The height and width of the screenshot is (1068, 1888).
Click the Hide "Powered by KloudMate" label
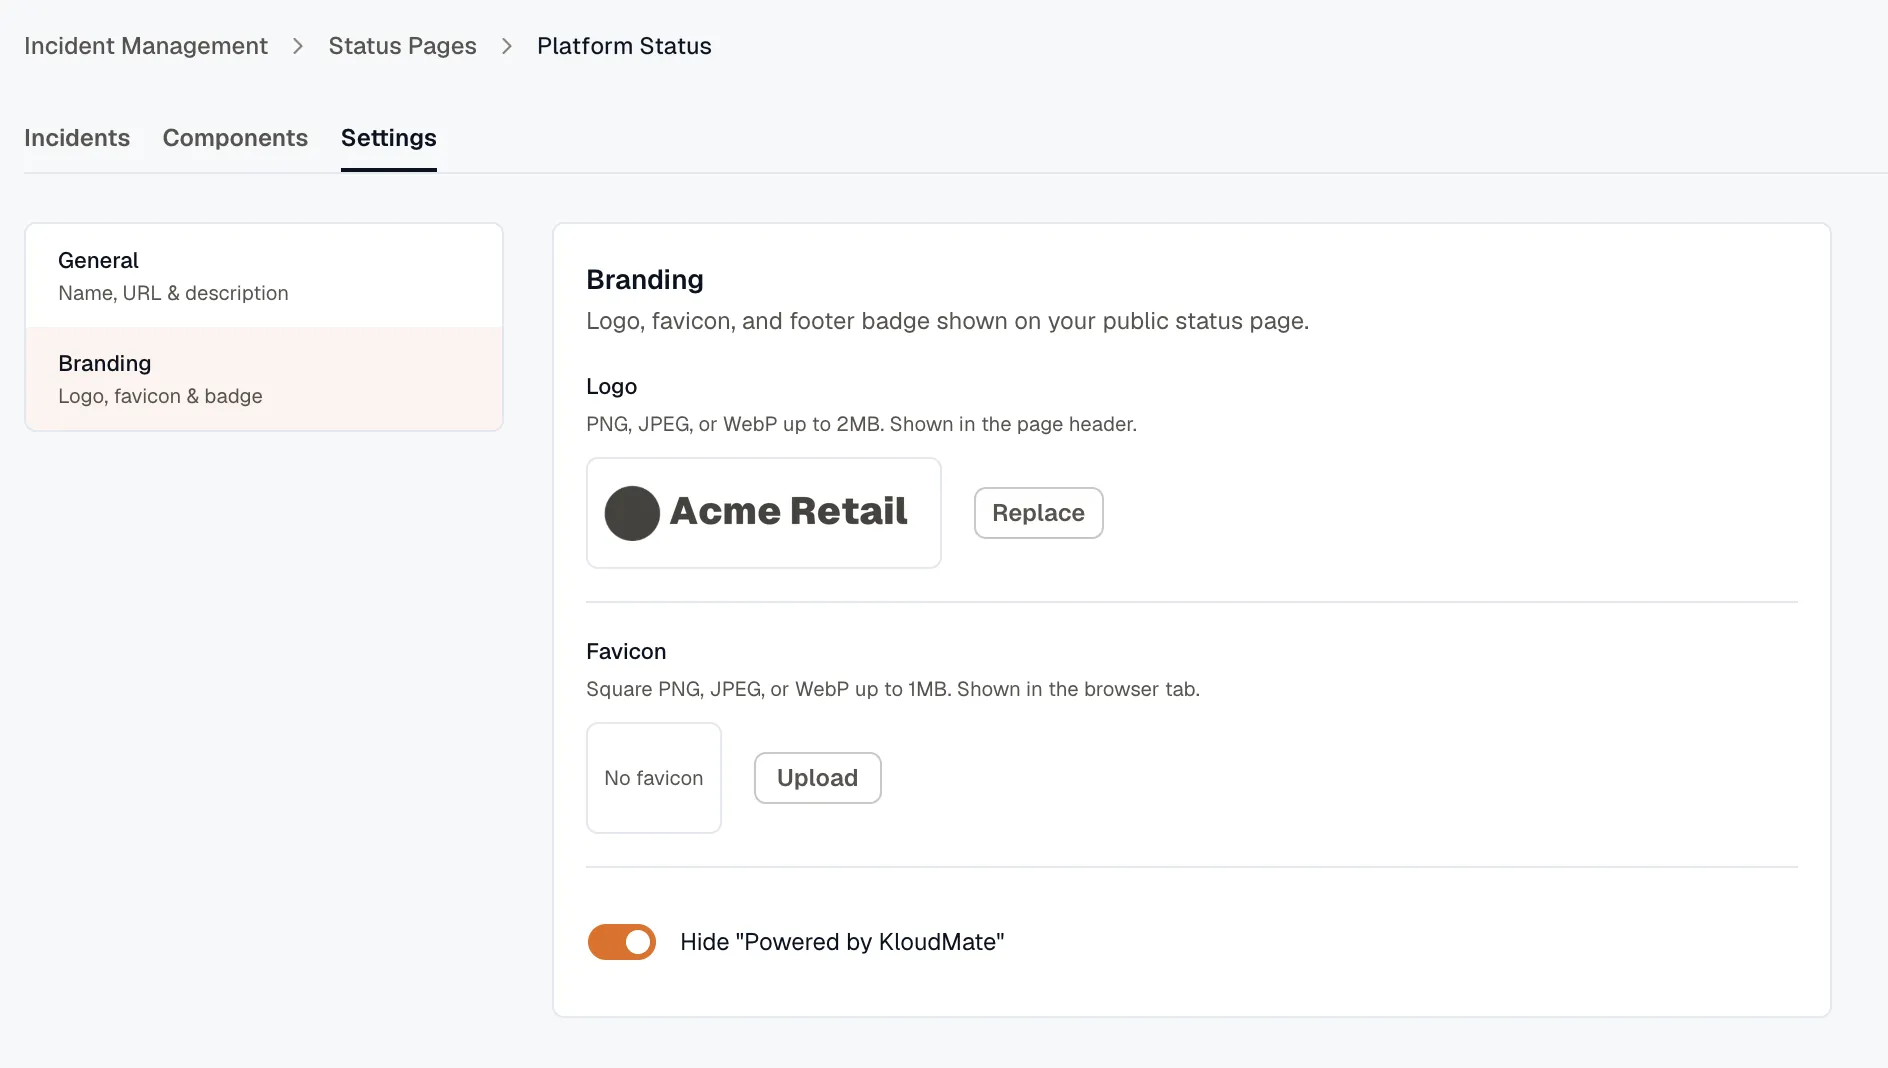pyautogui.click(x=842, y=942)
